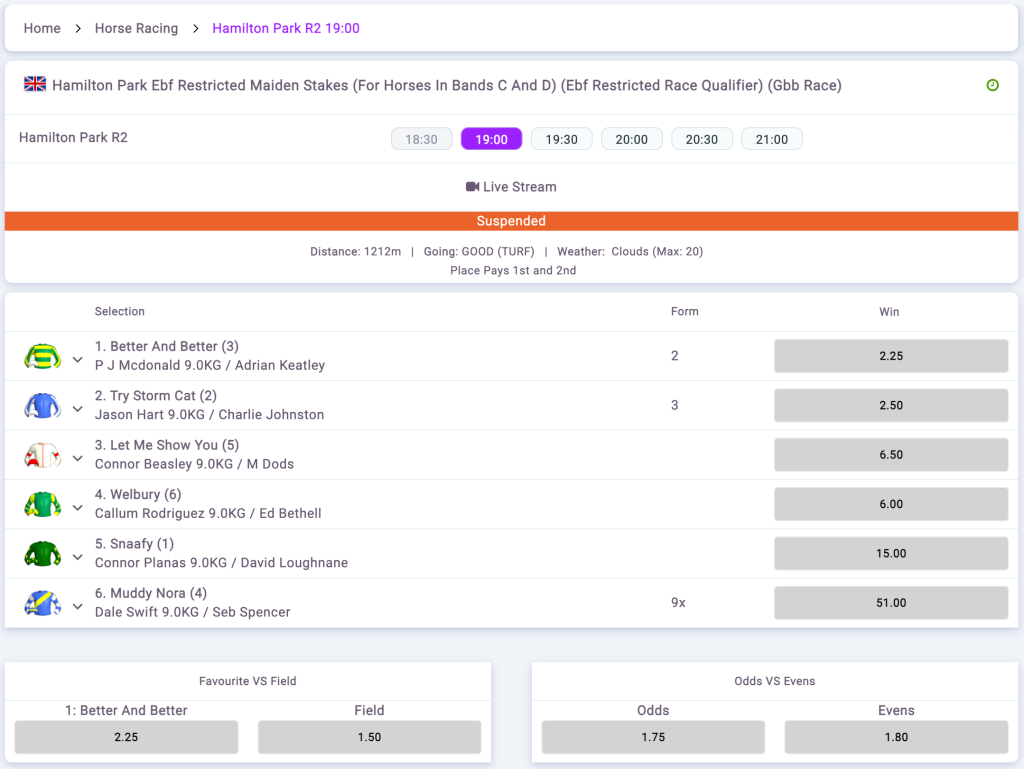Click the Better And Better jockey silk icon
Screen dimensions: 1024x769
point(43,357)
